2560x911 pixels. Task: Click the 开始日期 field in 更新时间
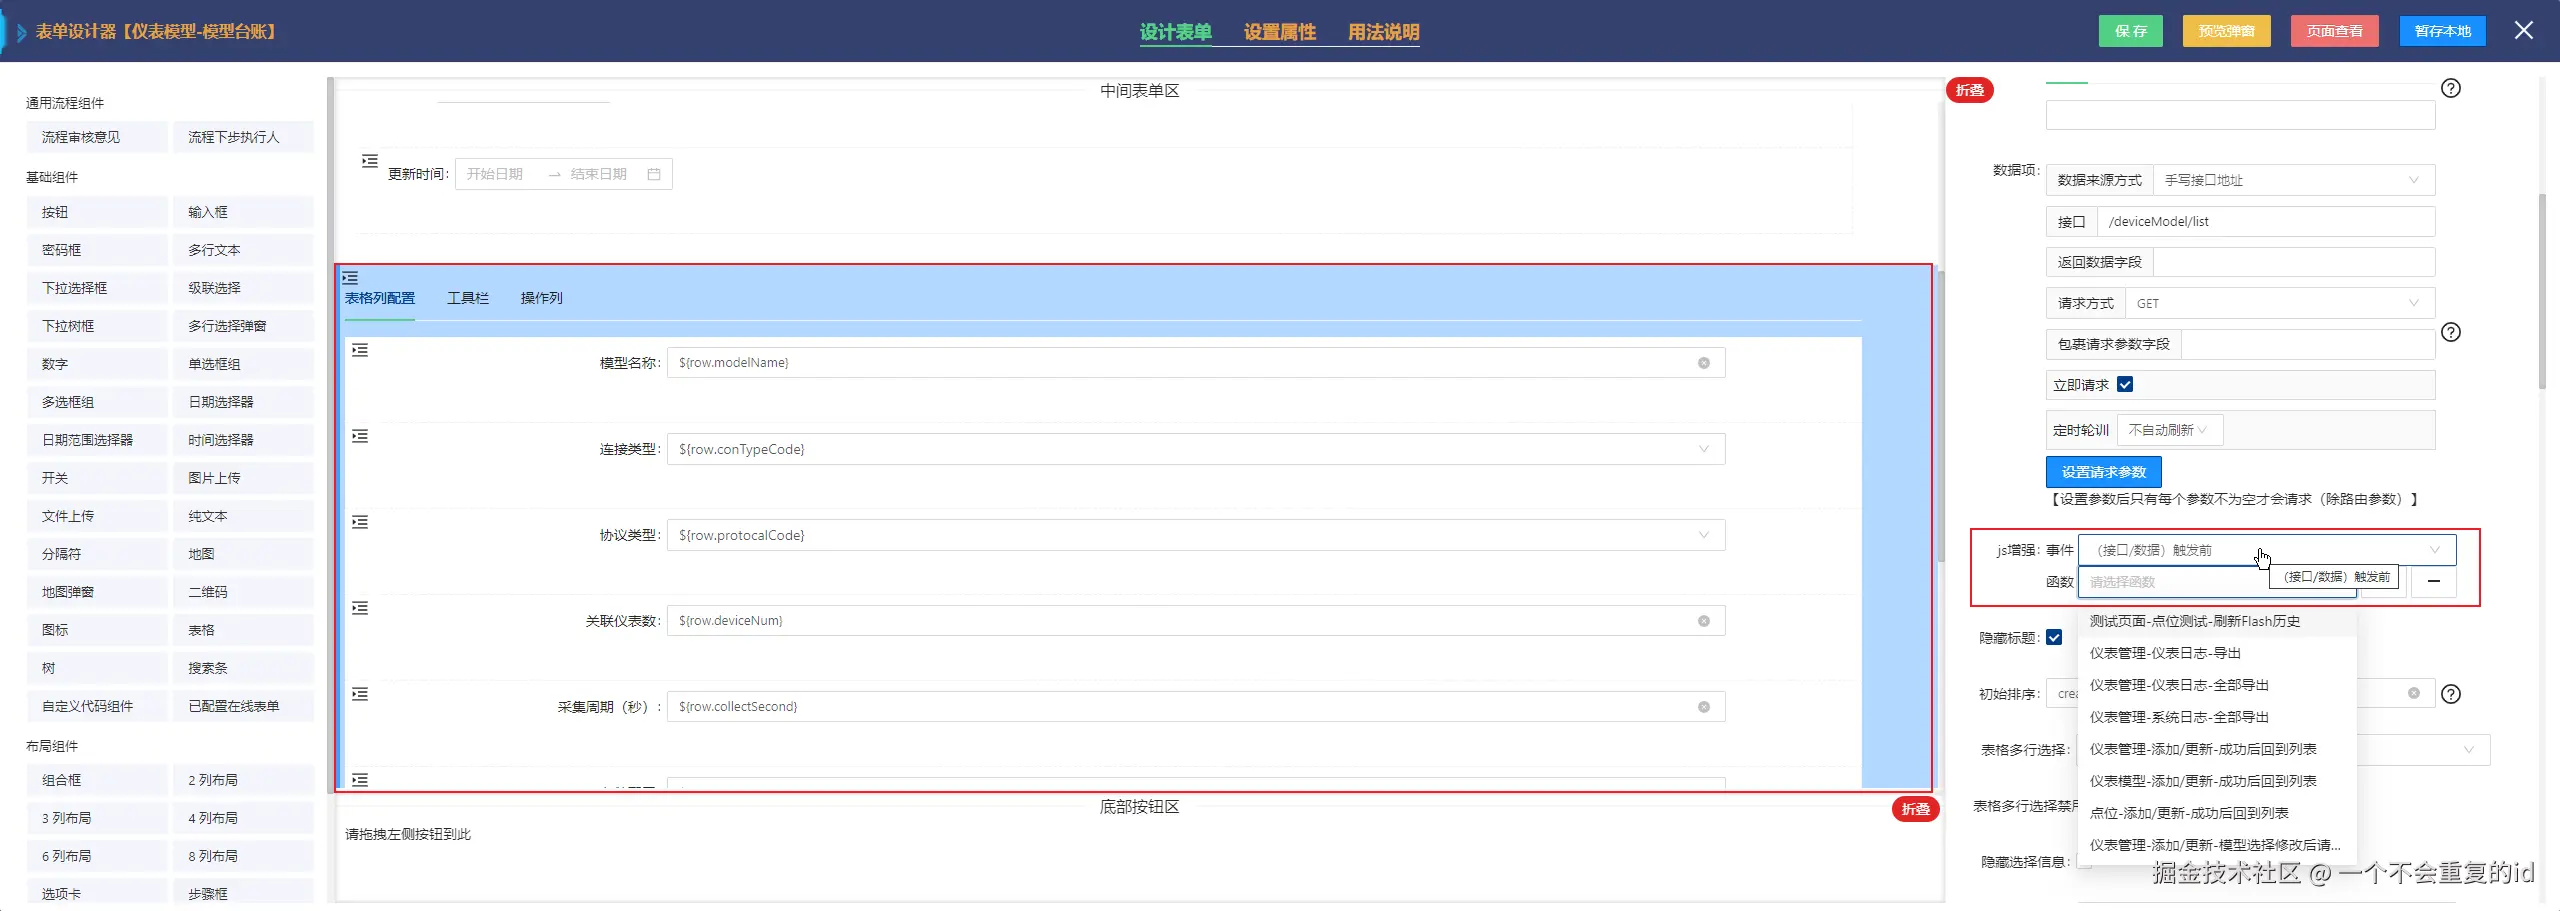coord(496,174)
